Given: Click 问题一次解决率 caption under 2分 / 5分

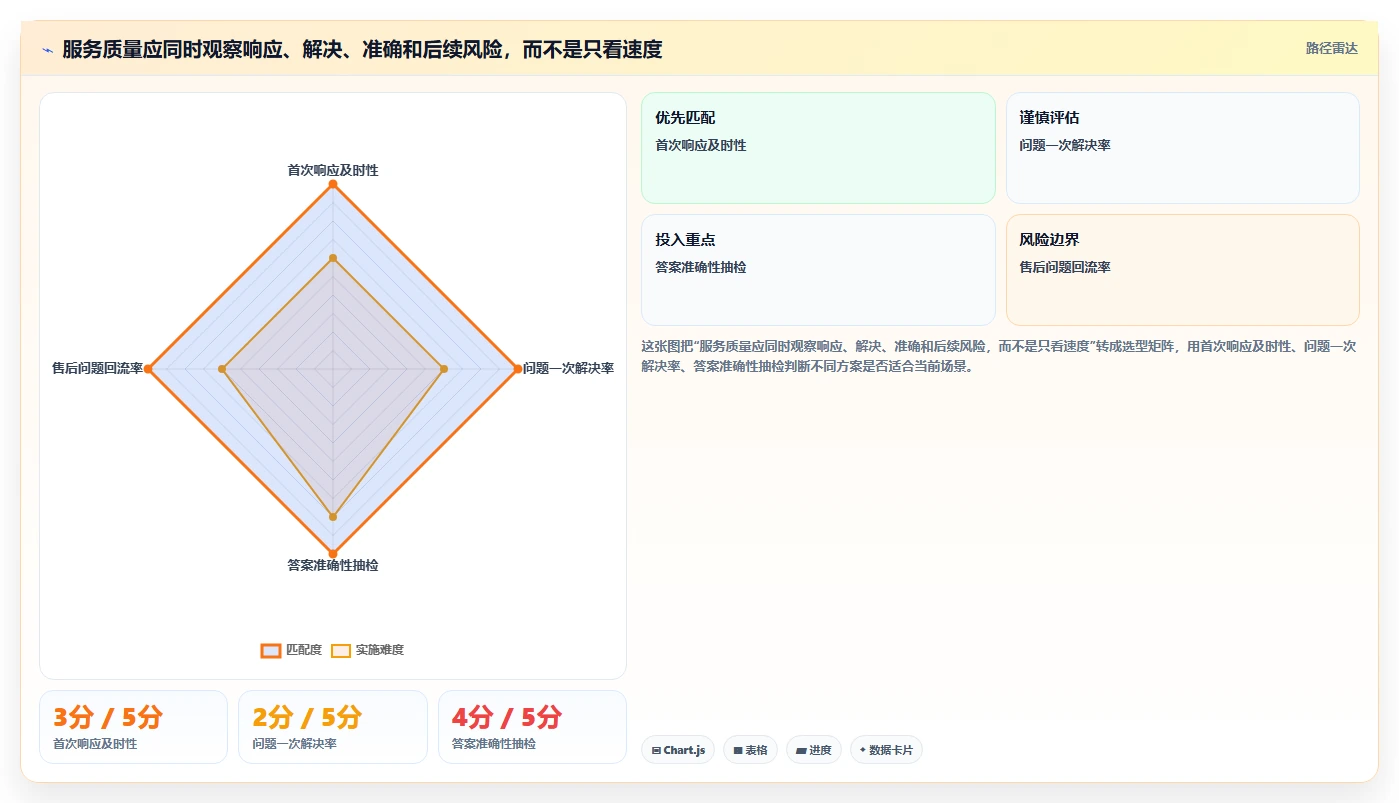Looking at the screenshot, I should (x=294, y=744).
